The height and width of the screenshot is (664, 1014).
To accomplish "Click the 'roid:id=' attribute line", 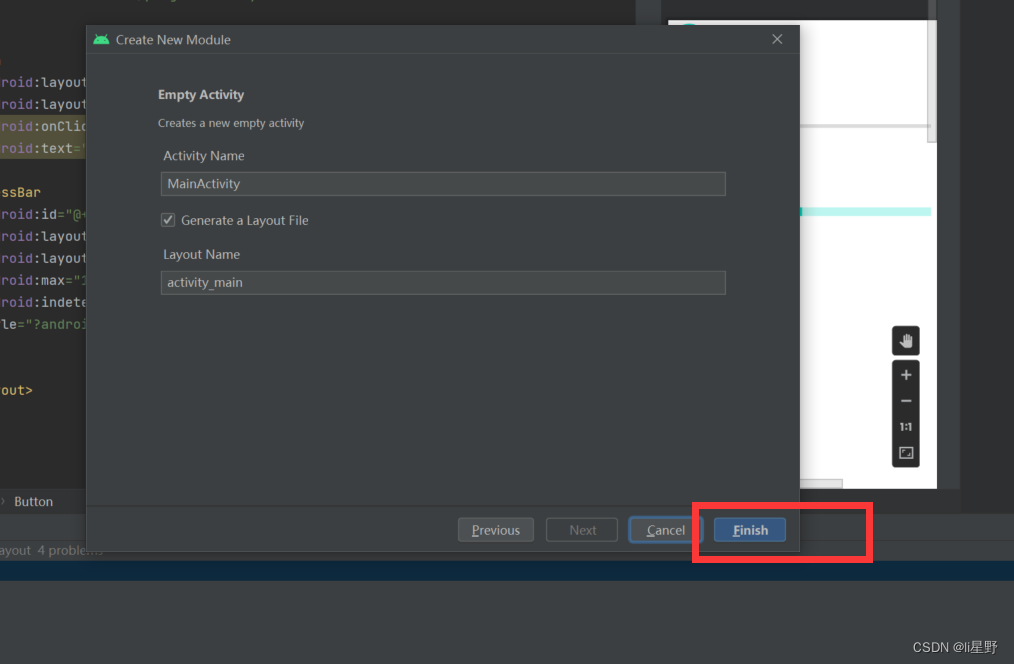I will point(43,214).
